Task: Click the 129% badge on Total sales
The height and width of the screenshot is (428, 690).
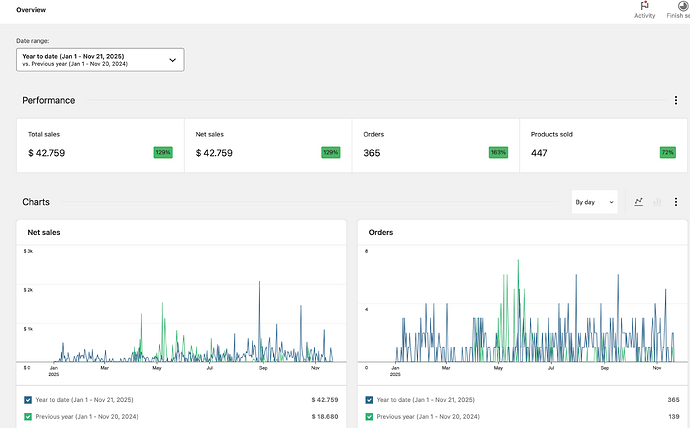Action: [x=163, y=153]
